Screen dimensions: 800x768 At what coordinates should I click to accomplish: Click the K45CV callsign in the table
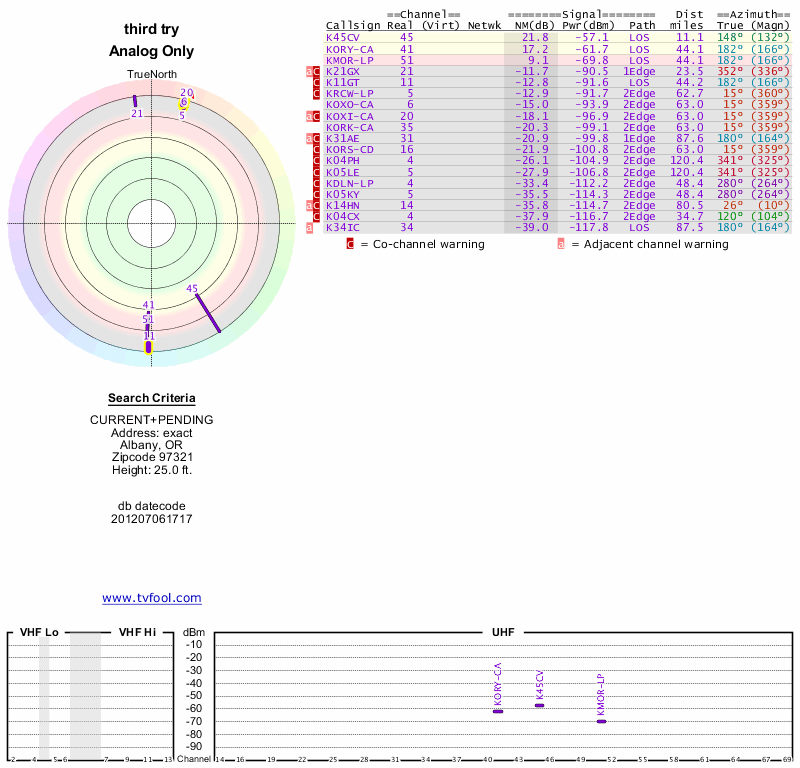coord(343,37)
